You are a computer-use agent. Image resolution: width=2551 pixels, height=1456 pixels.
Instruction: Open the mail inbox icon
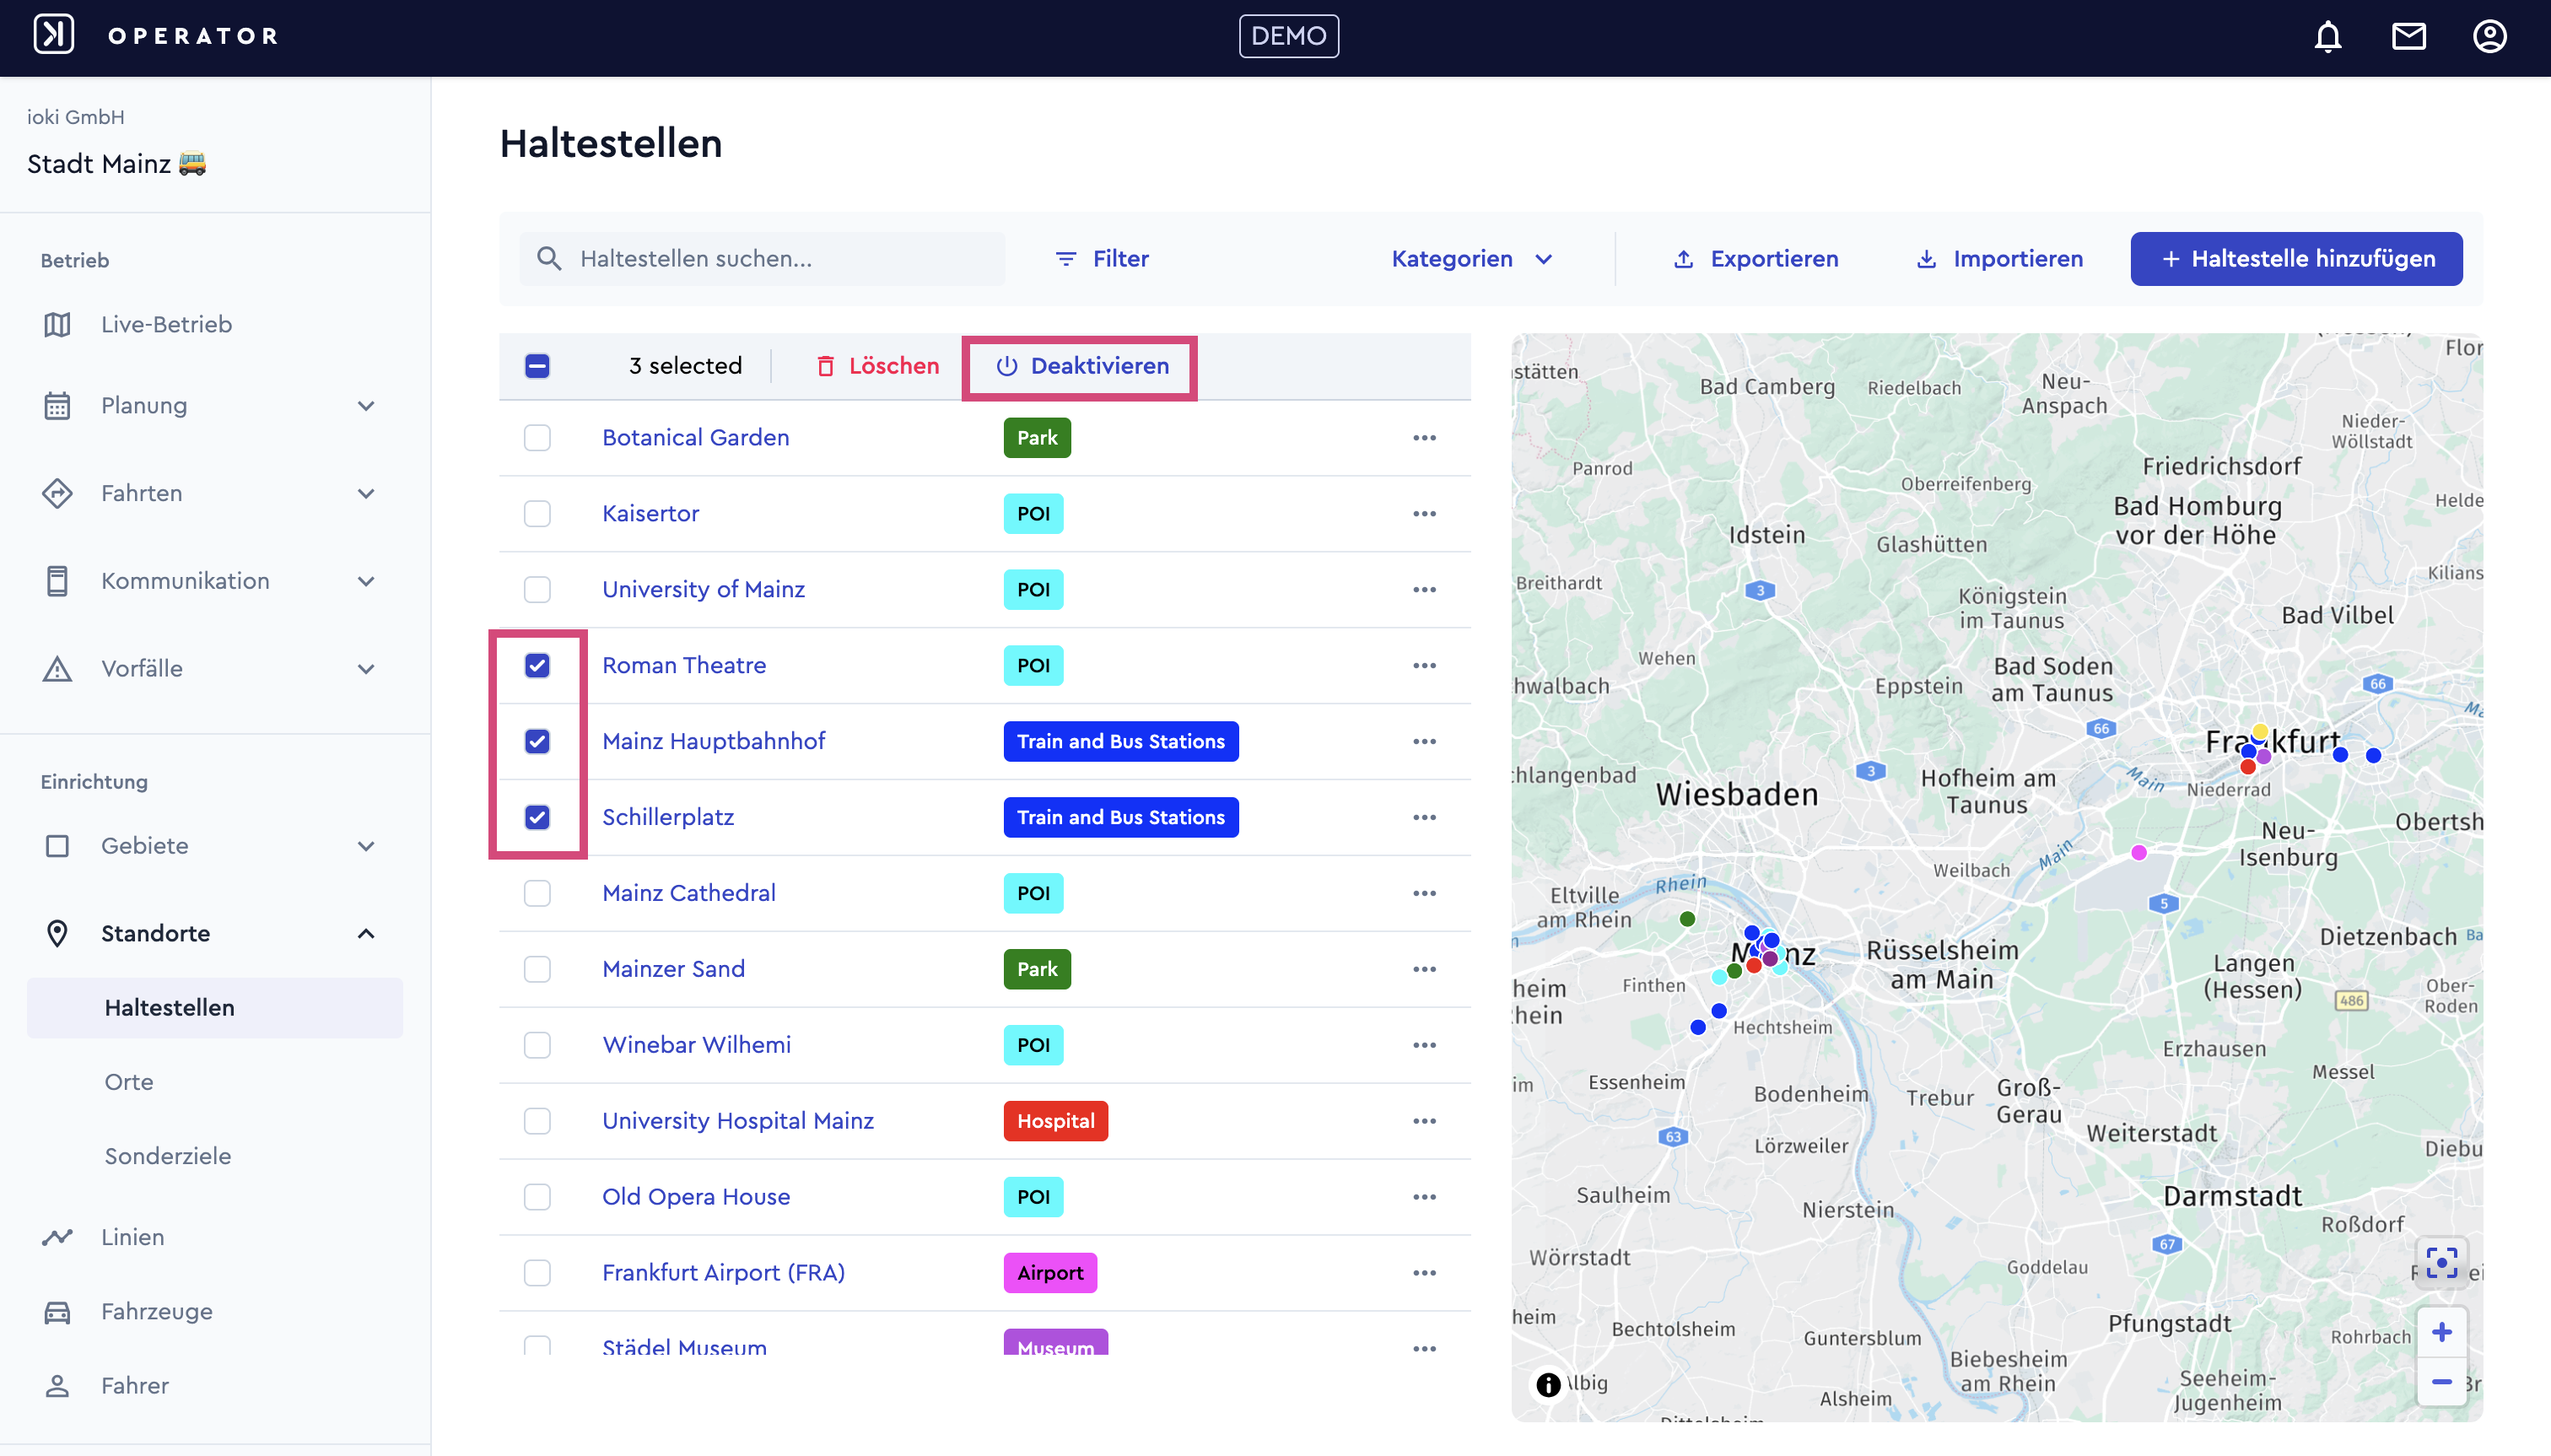[2408, 36]
